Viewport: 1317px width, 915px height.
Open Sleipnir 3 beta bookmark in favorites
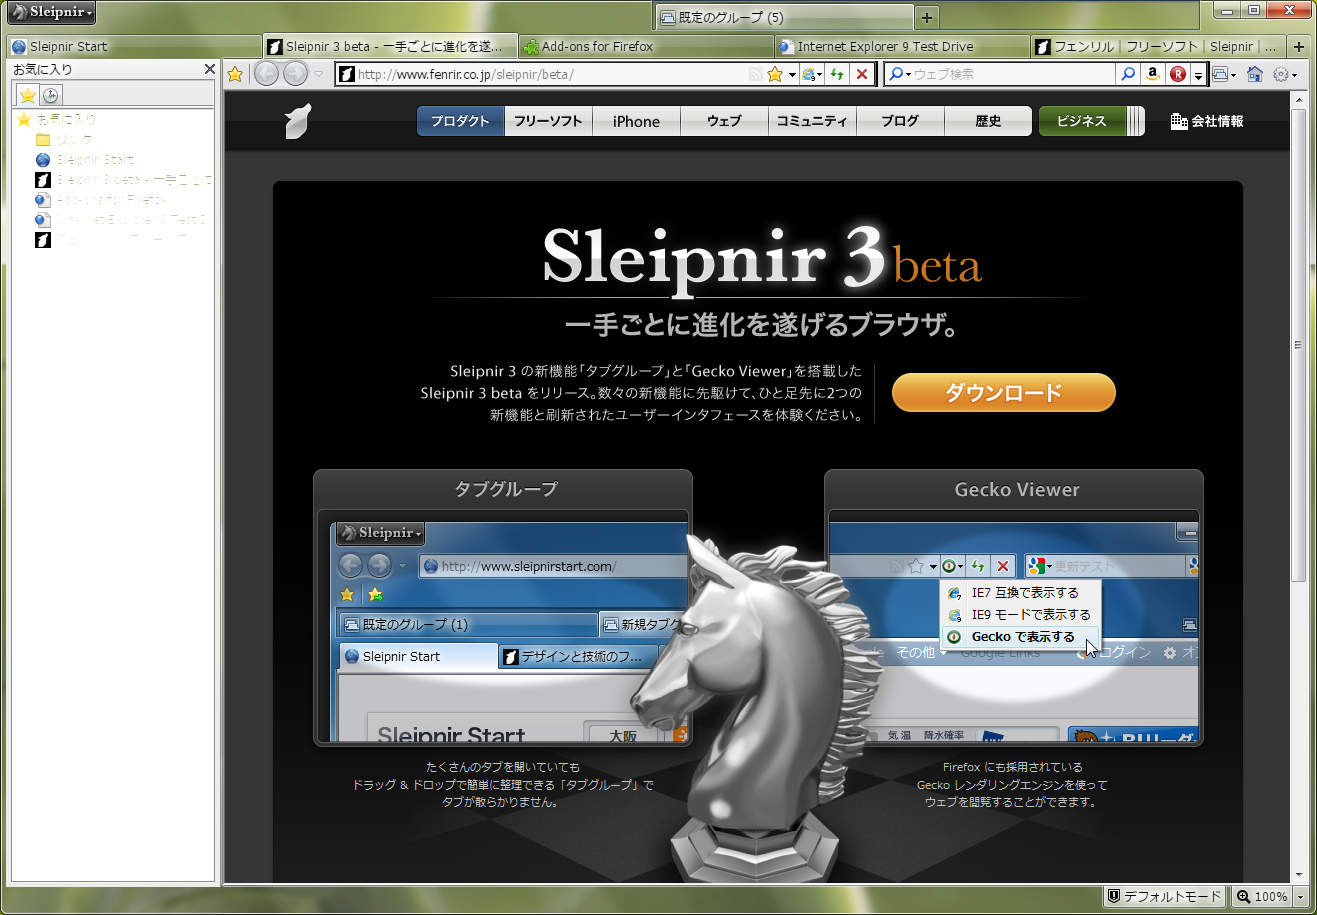coord(124,180)
